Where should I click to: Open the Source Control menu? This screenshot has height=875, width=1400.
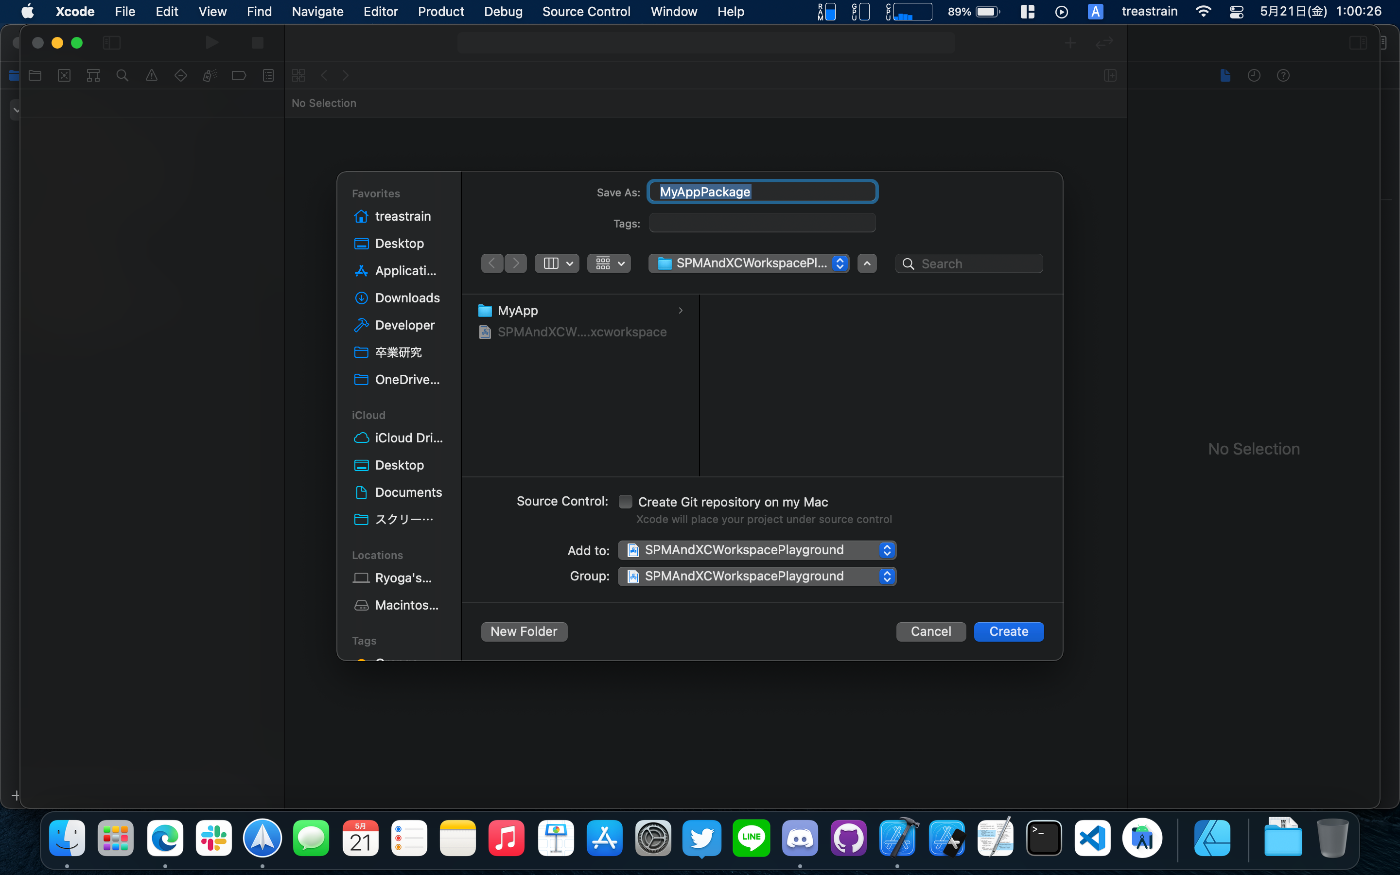(586, 12)
